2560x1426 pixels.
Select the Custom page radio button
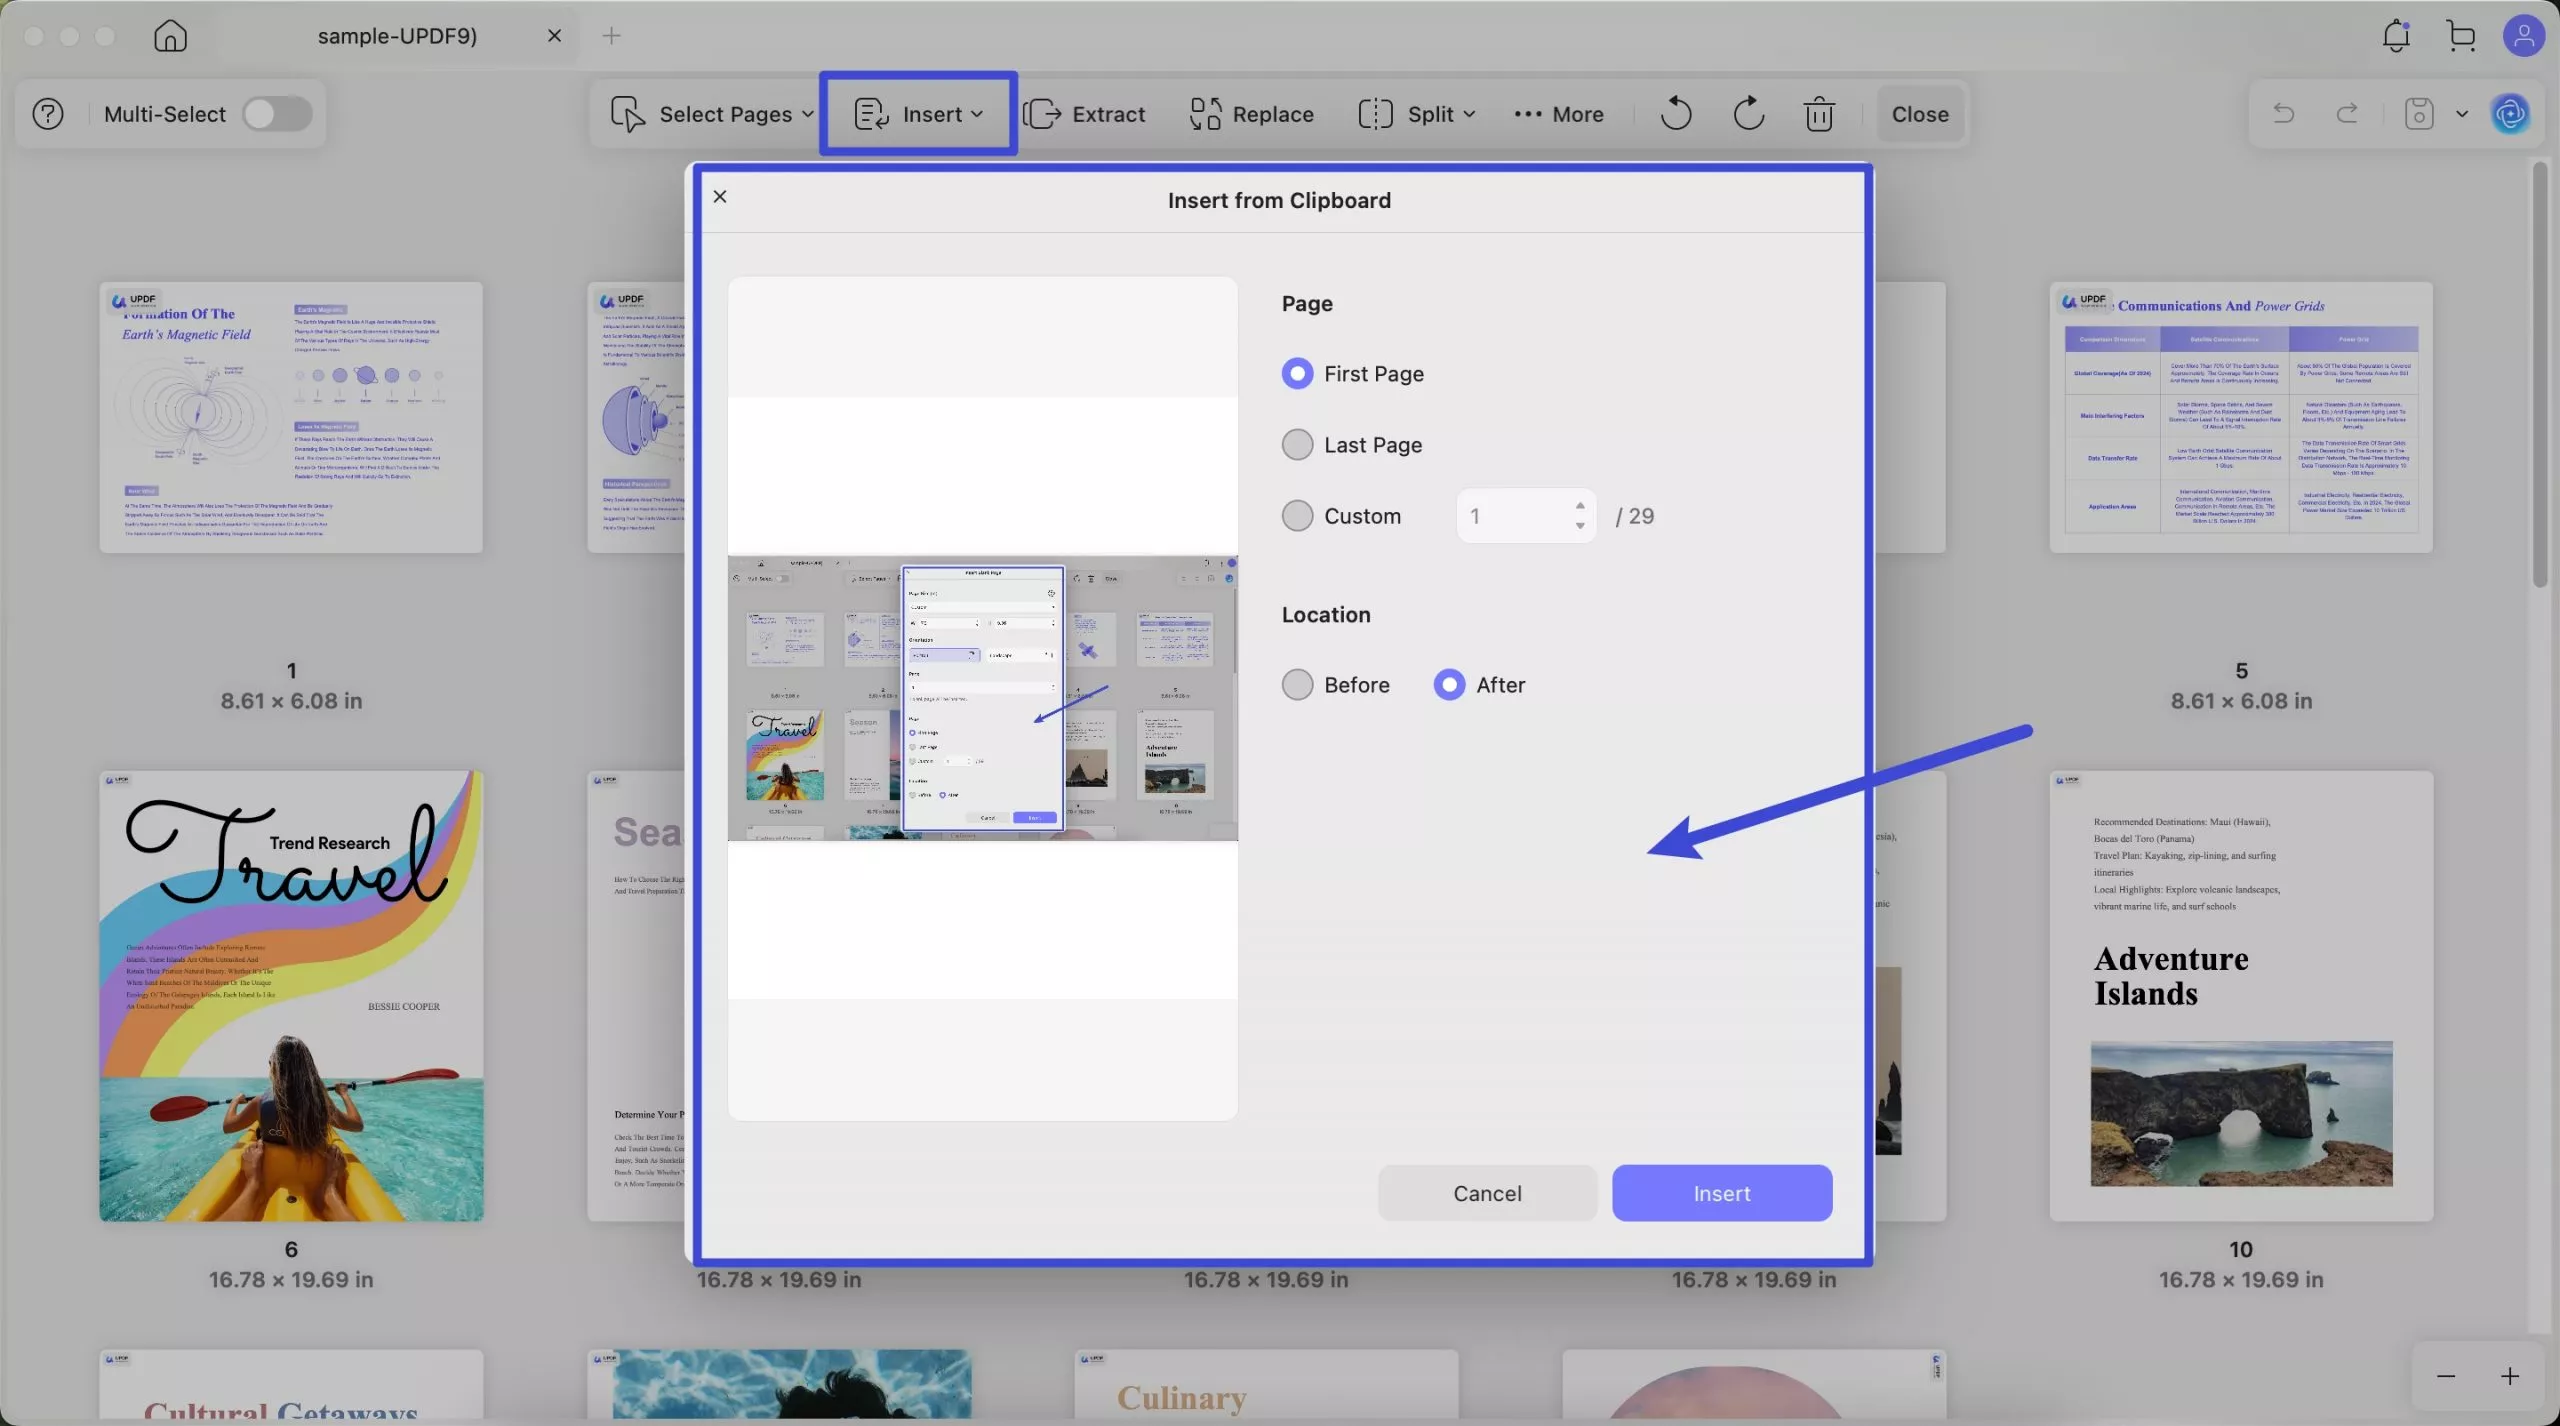(x=1297, y=516)
